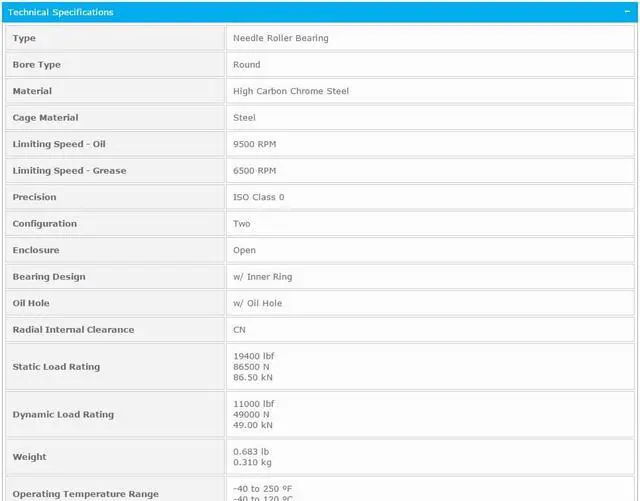
Task: Select the 0.683 lb weight value
Action: (250, 451)
